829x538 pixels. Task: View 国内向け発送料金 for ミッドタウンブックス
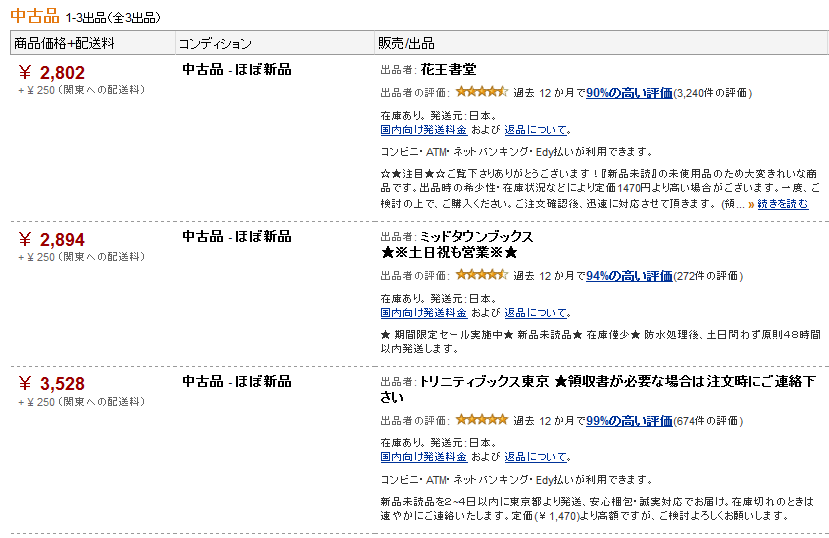[423, 313]
